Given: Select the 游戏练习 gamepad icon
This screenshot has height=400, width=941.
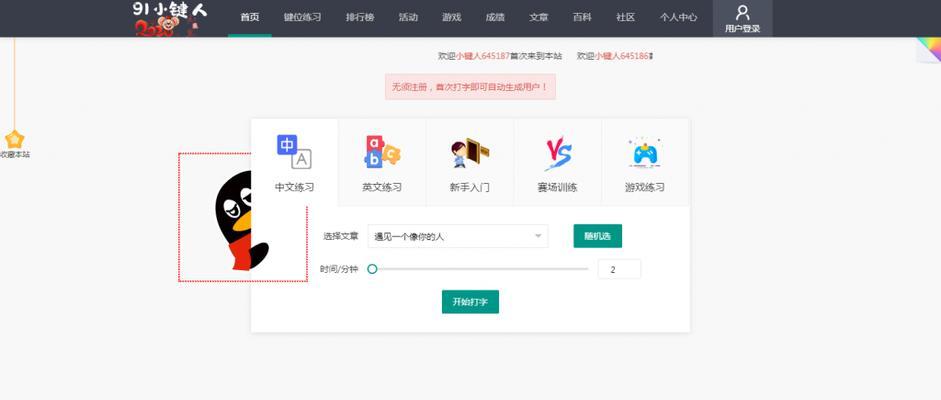Looking at the screenshot, I should click(x=645, y=152).
